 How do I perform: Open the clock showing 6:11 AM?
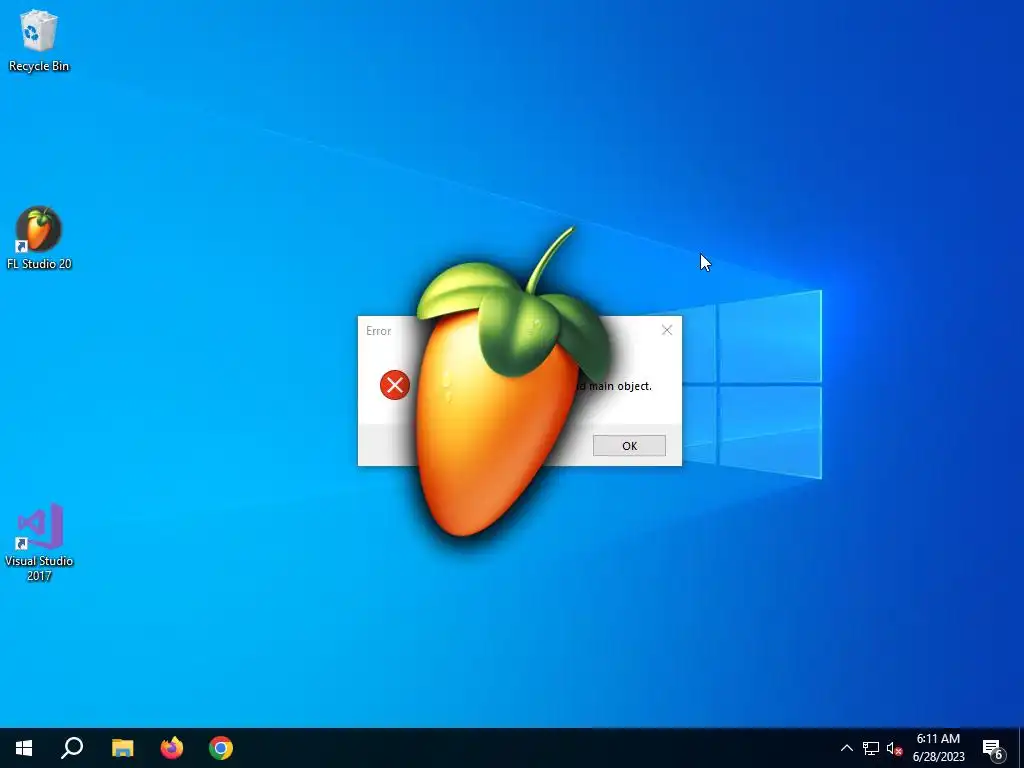[938, 748]
